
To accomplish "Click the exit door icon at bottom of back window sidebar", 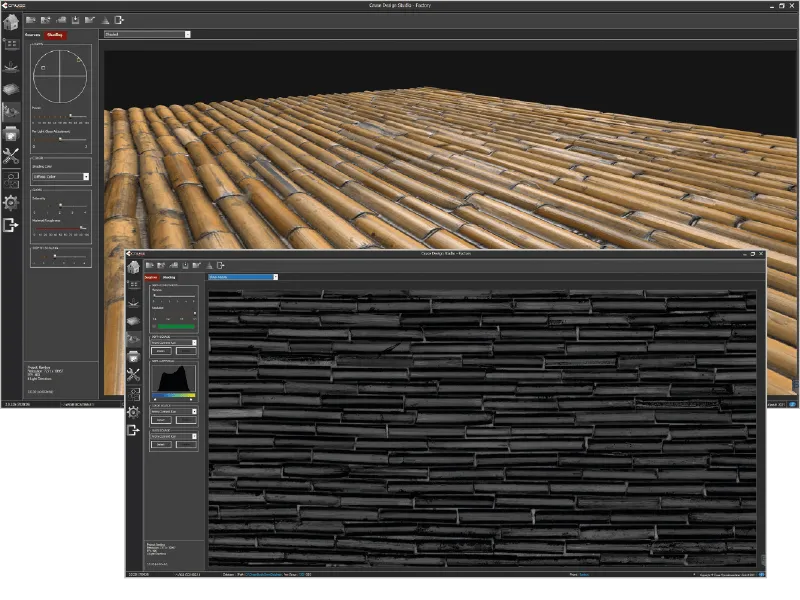I will tap(11, 225).
